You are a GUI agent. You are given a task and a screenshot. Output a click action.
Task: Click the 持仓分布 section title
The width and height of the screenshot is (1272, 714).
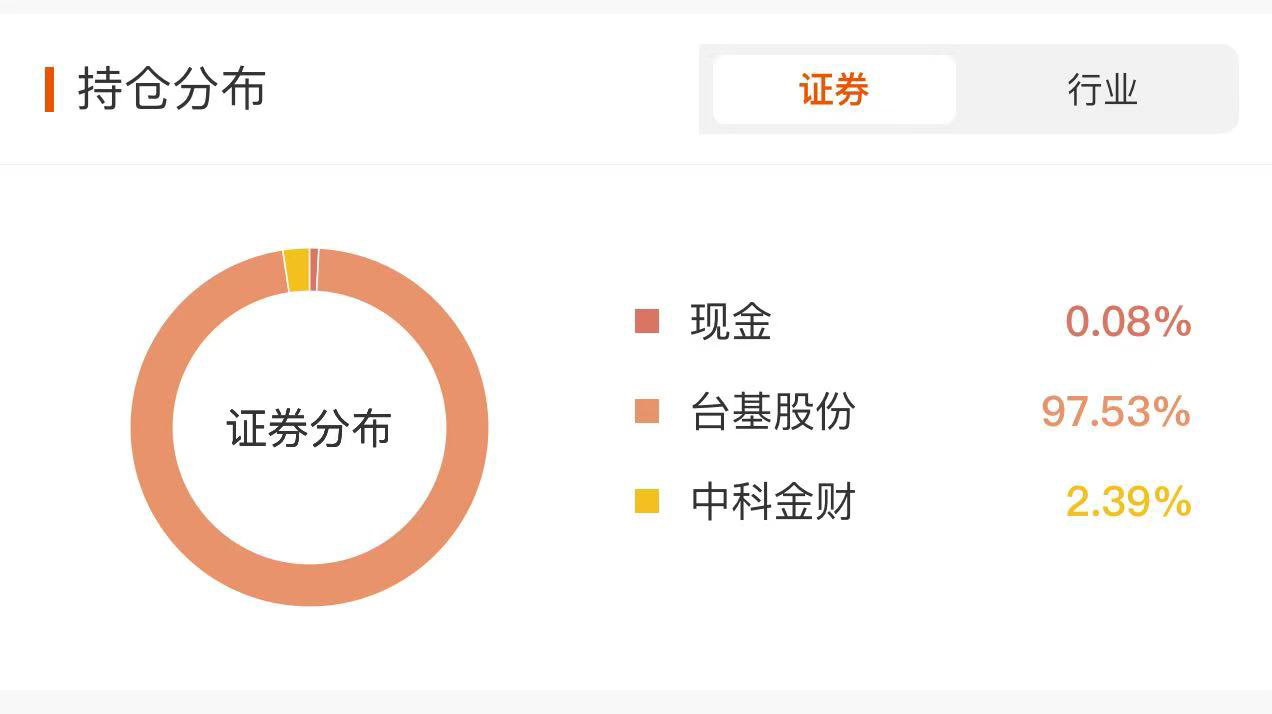[x=172, y=88]
